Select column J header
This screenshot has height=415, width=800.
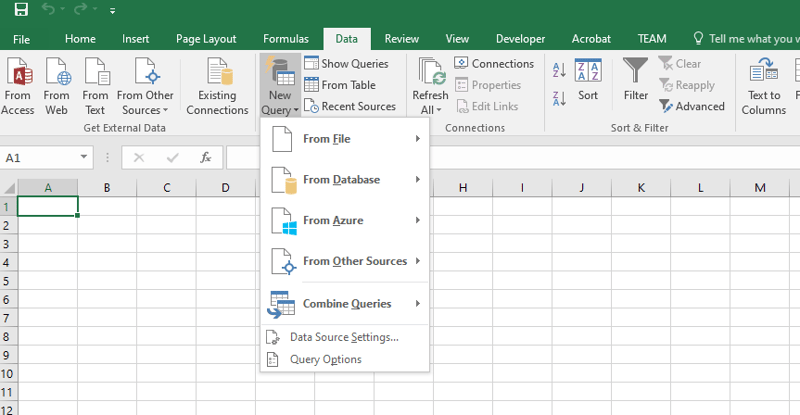coord(581,188)
